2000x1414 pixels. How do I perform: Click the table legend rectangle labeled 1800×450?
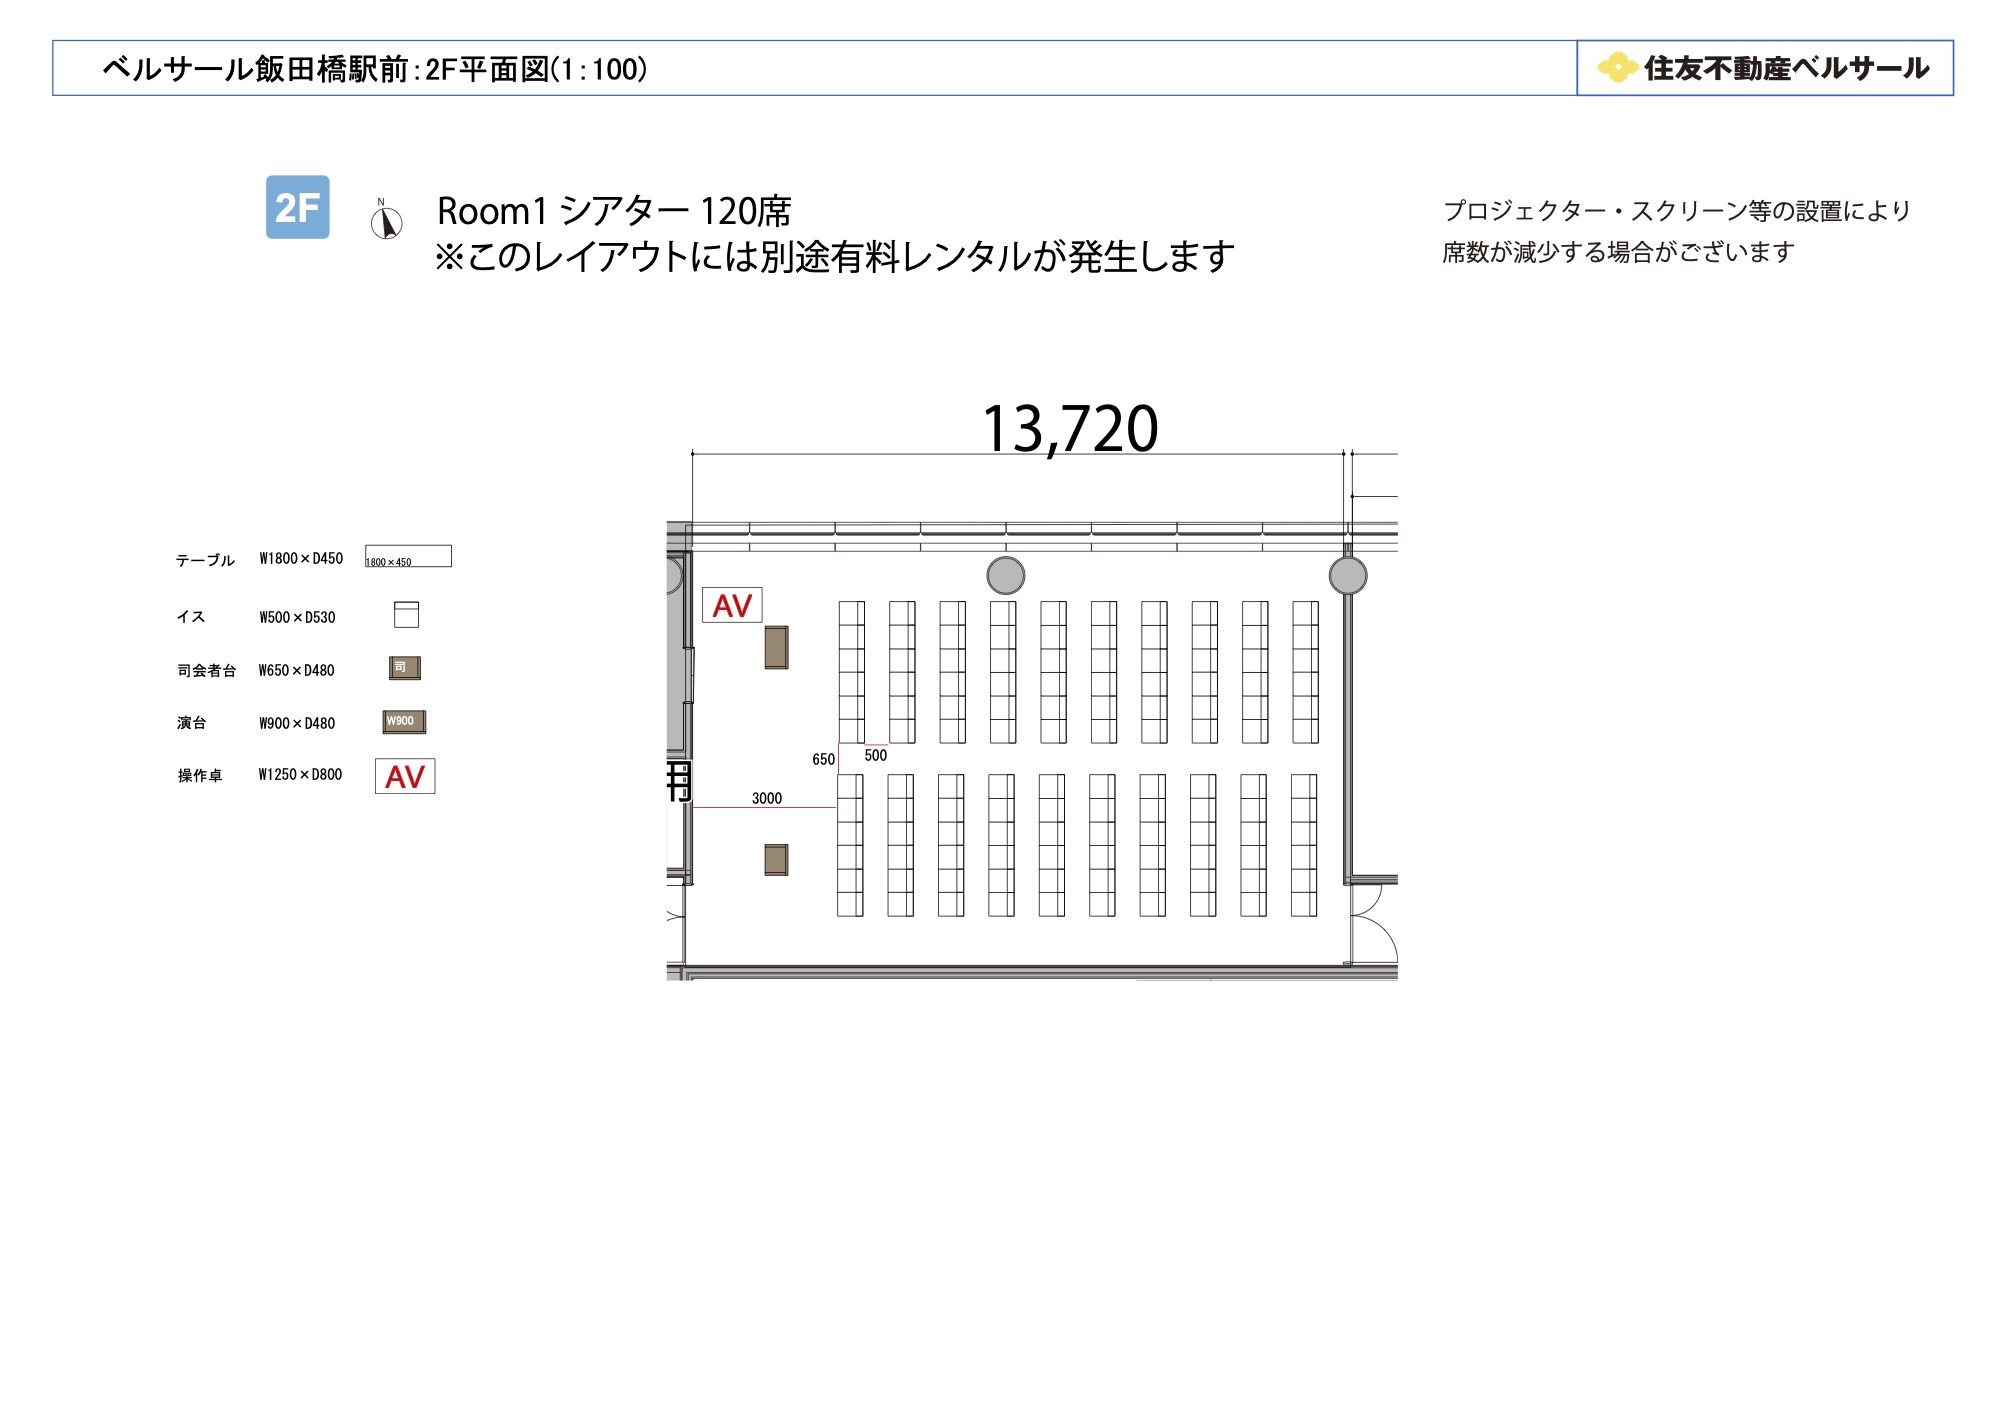click(x=408, y=556)
